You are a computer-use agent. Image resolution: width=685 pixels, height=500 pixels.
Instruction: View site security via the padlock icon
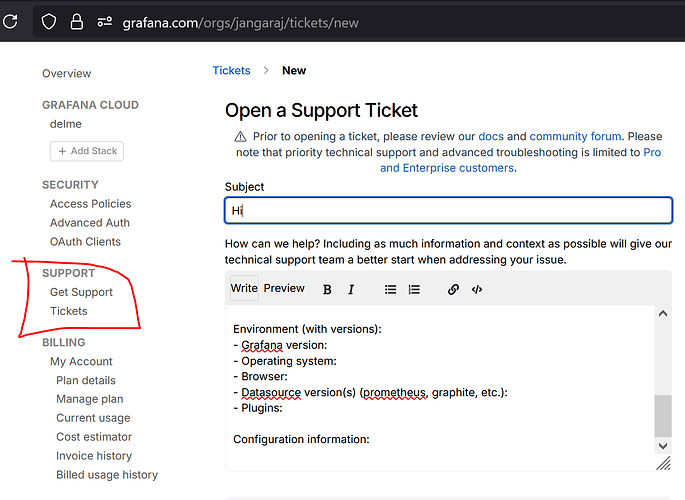click(x=76, y=21)
